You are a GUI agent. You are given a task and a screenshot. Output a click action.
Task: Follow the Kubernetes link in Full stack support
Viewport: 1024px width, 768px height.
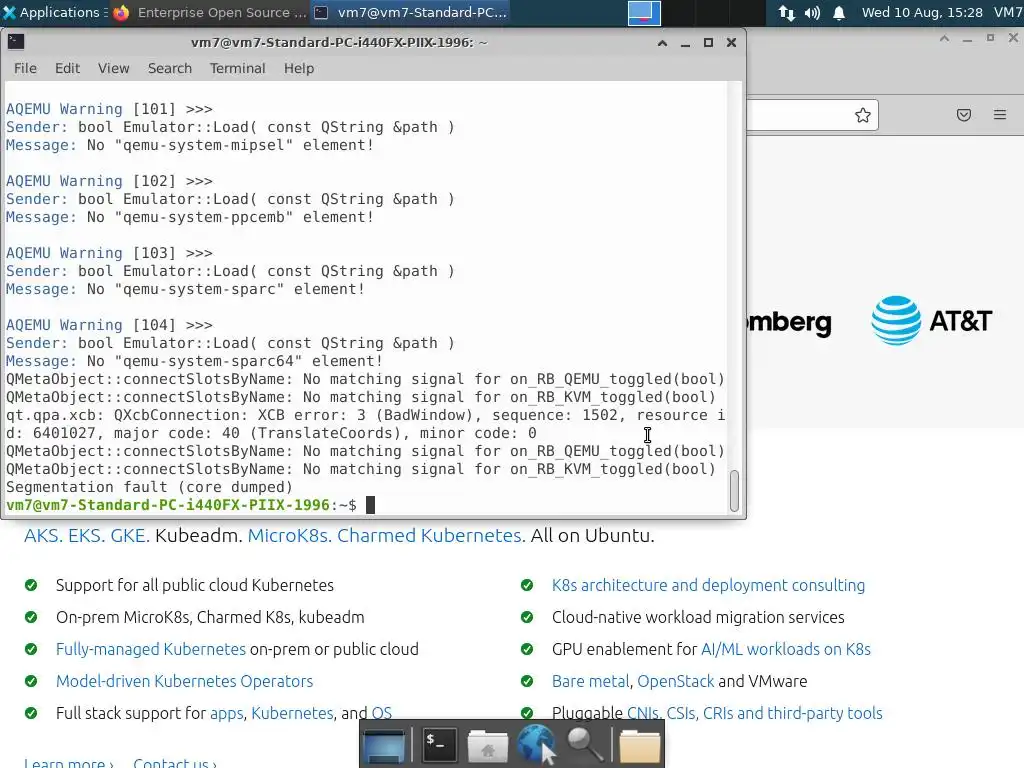tap(293, 713)
